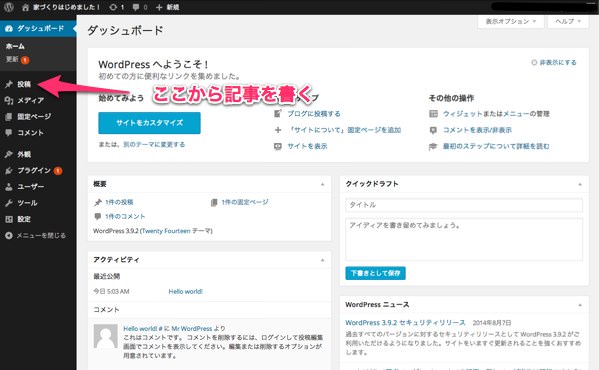Click the plus icon beside 固定ページを追加
Image resolution: width=599 pixels, height=370 pixels.
(x=278, y=130)
